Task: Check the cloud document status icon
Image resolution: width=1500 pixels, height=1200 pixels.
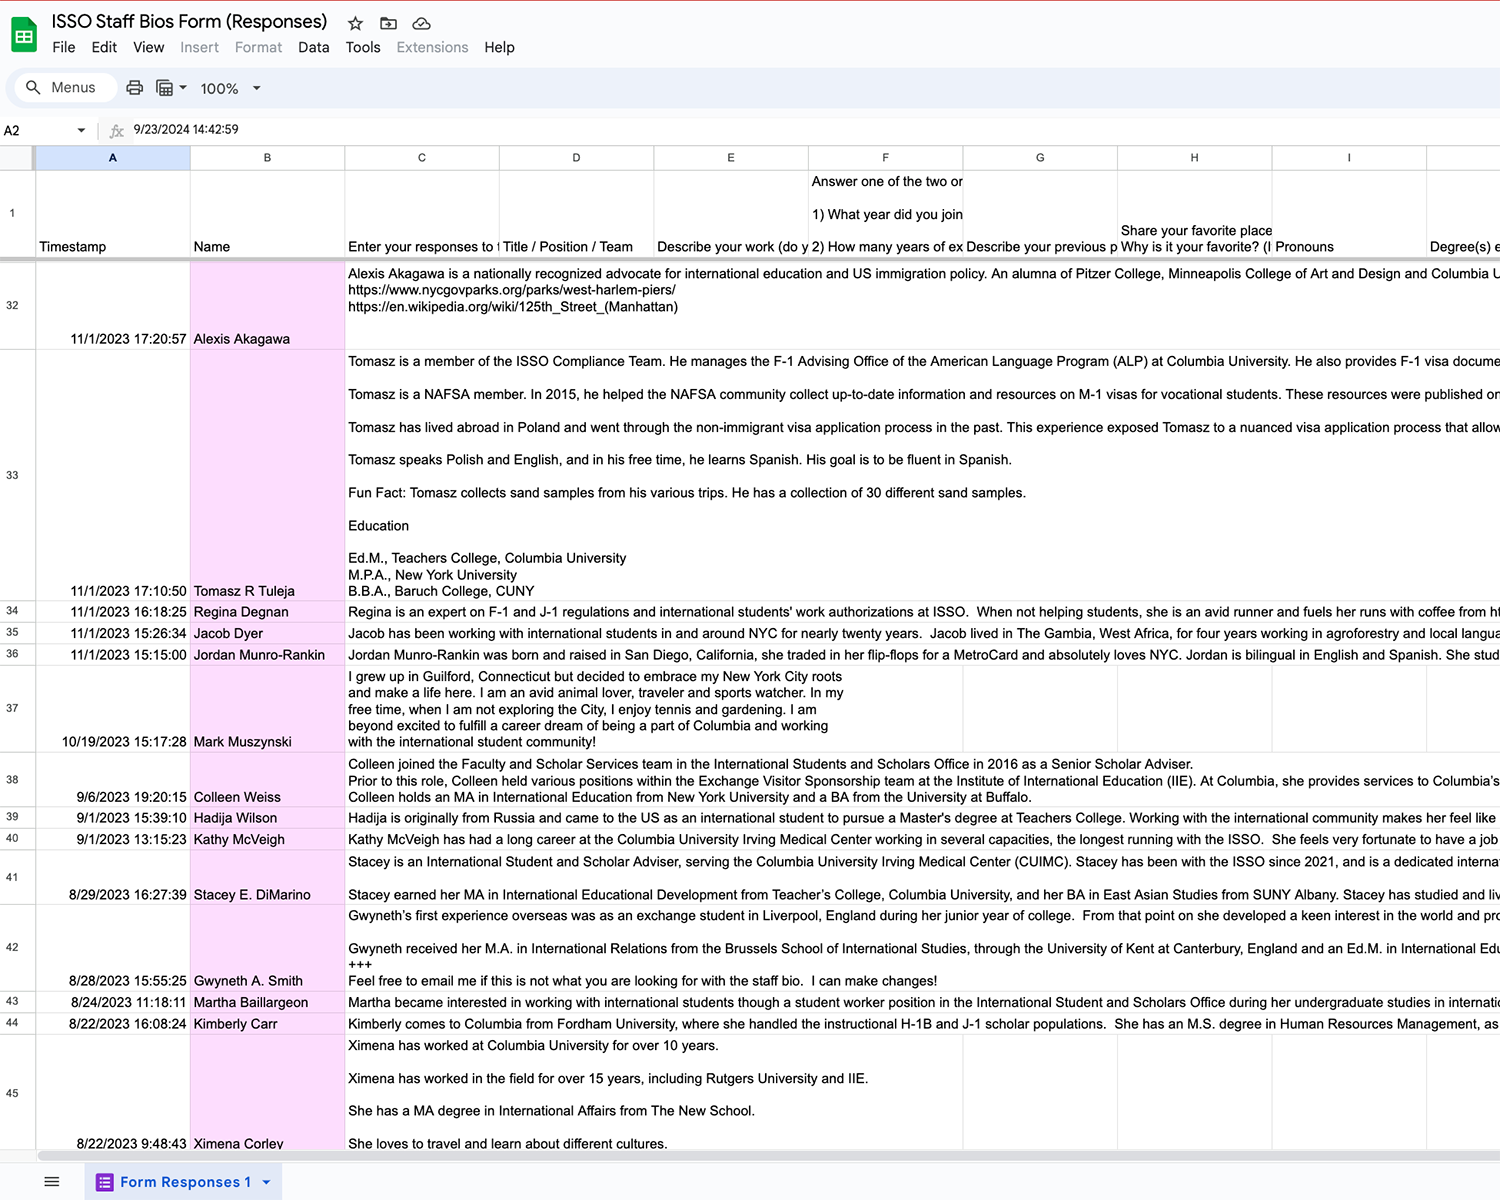Action: click(421, 23)
